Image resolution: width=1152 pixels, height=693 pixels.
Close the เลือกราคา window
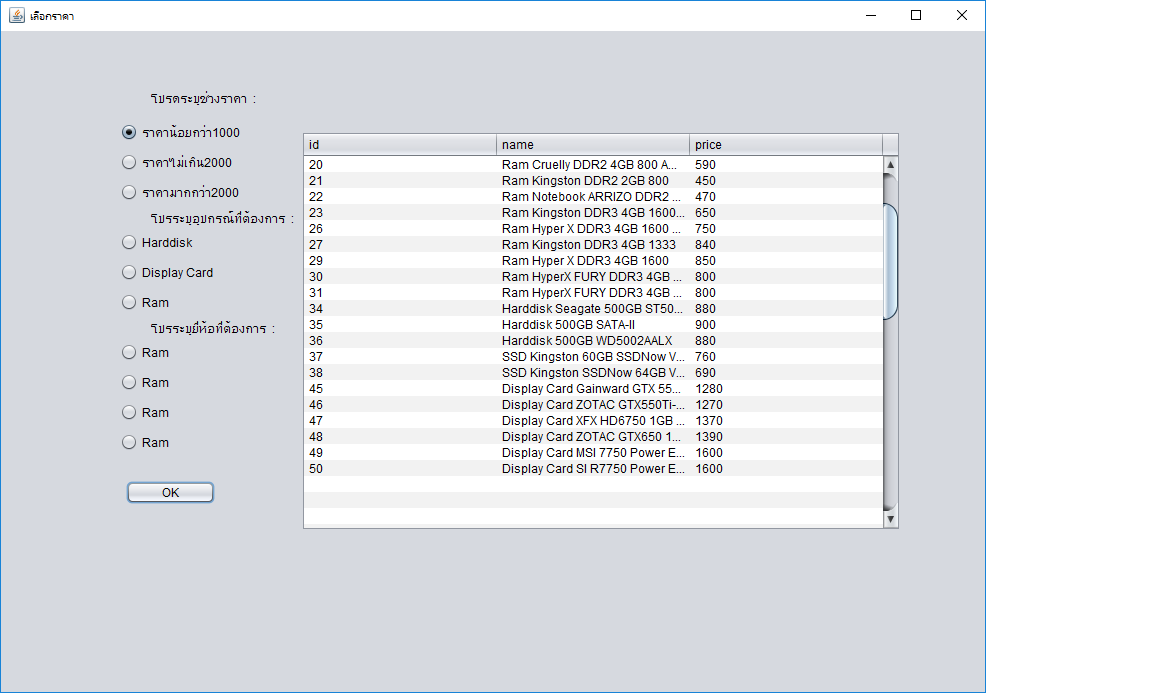point(962,15)
